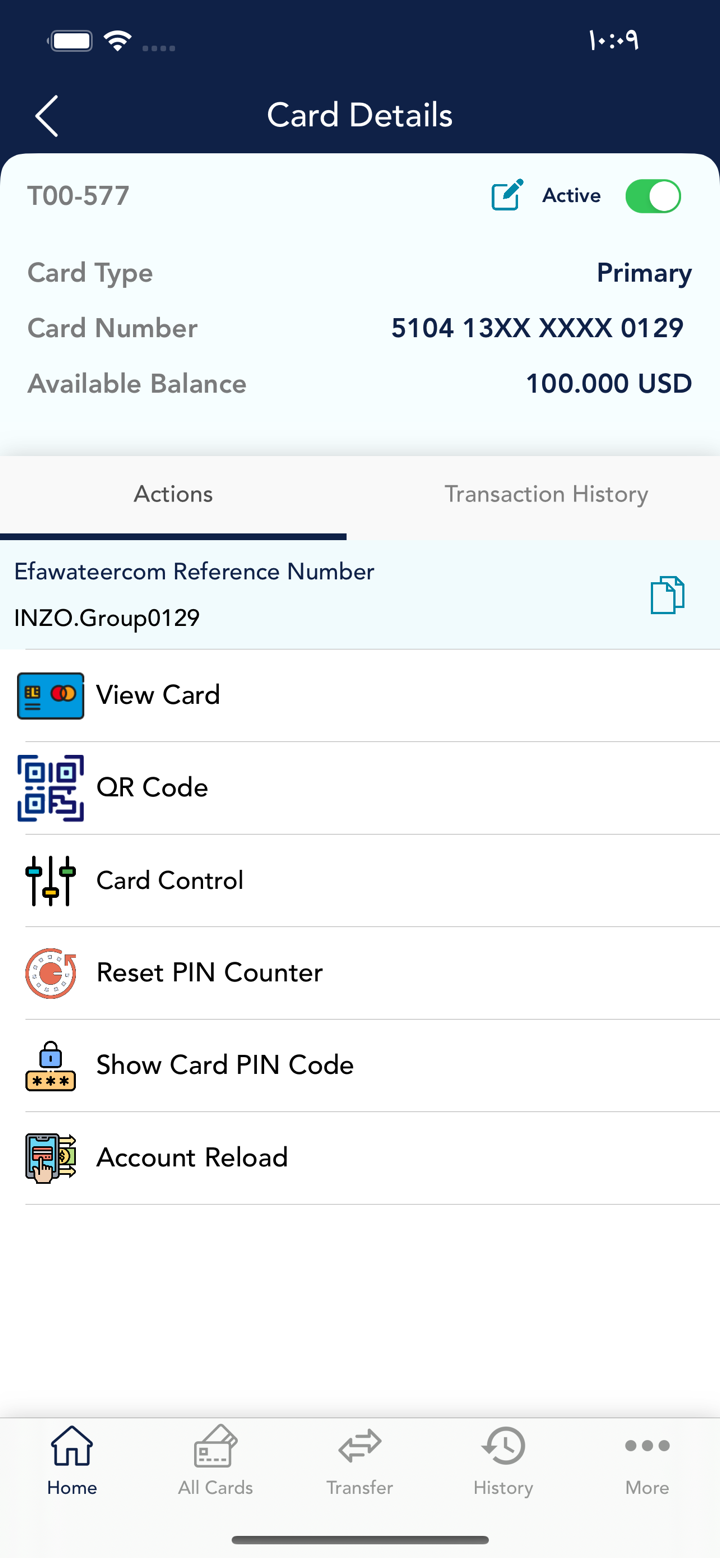Open the Transfer section
Viewport: 720px width, 1558px height.
359,1460
